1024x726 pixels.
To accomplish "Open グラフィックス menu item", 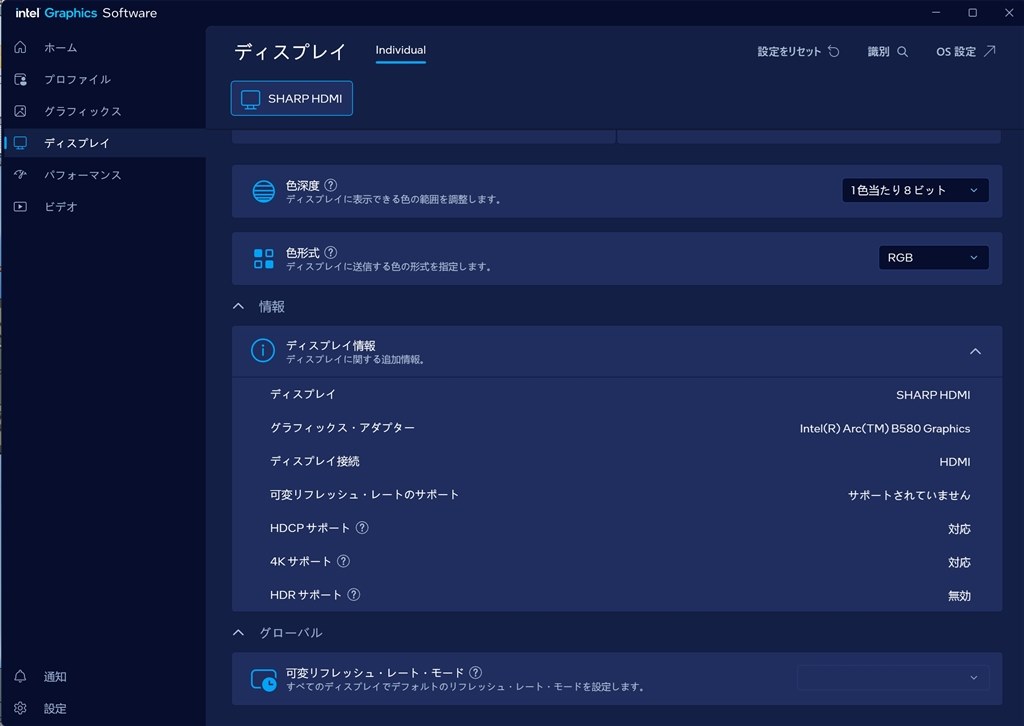I will coord(82,111).
